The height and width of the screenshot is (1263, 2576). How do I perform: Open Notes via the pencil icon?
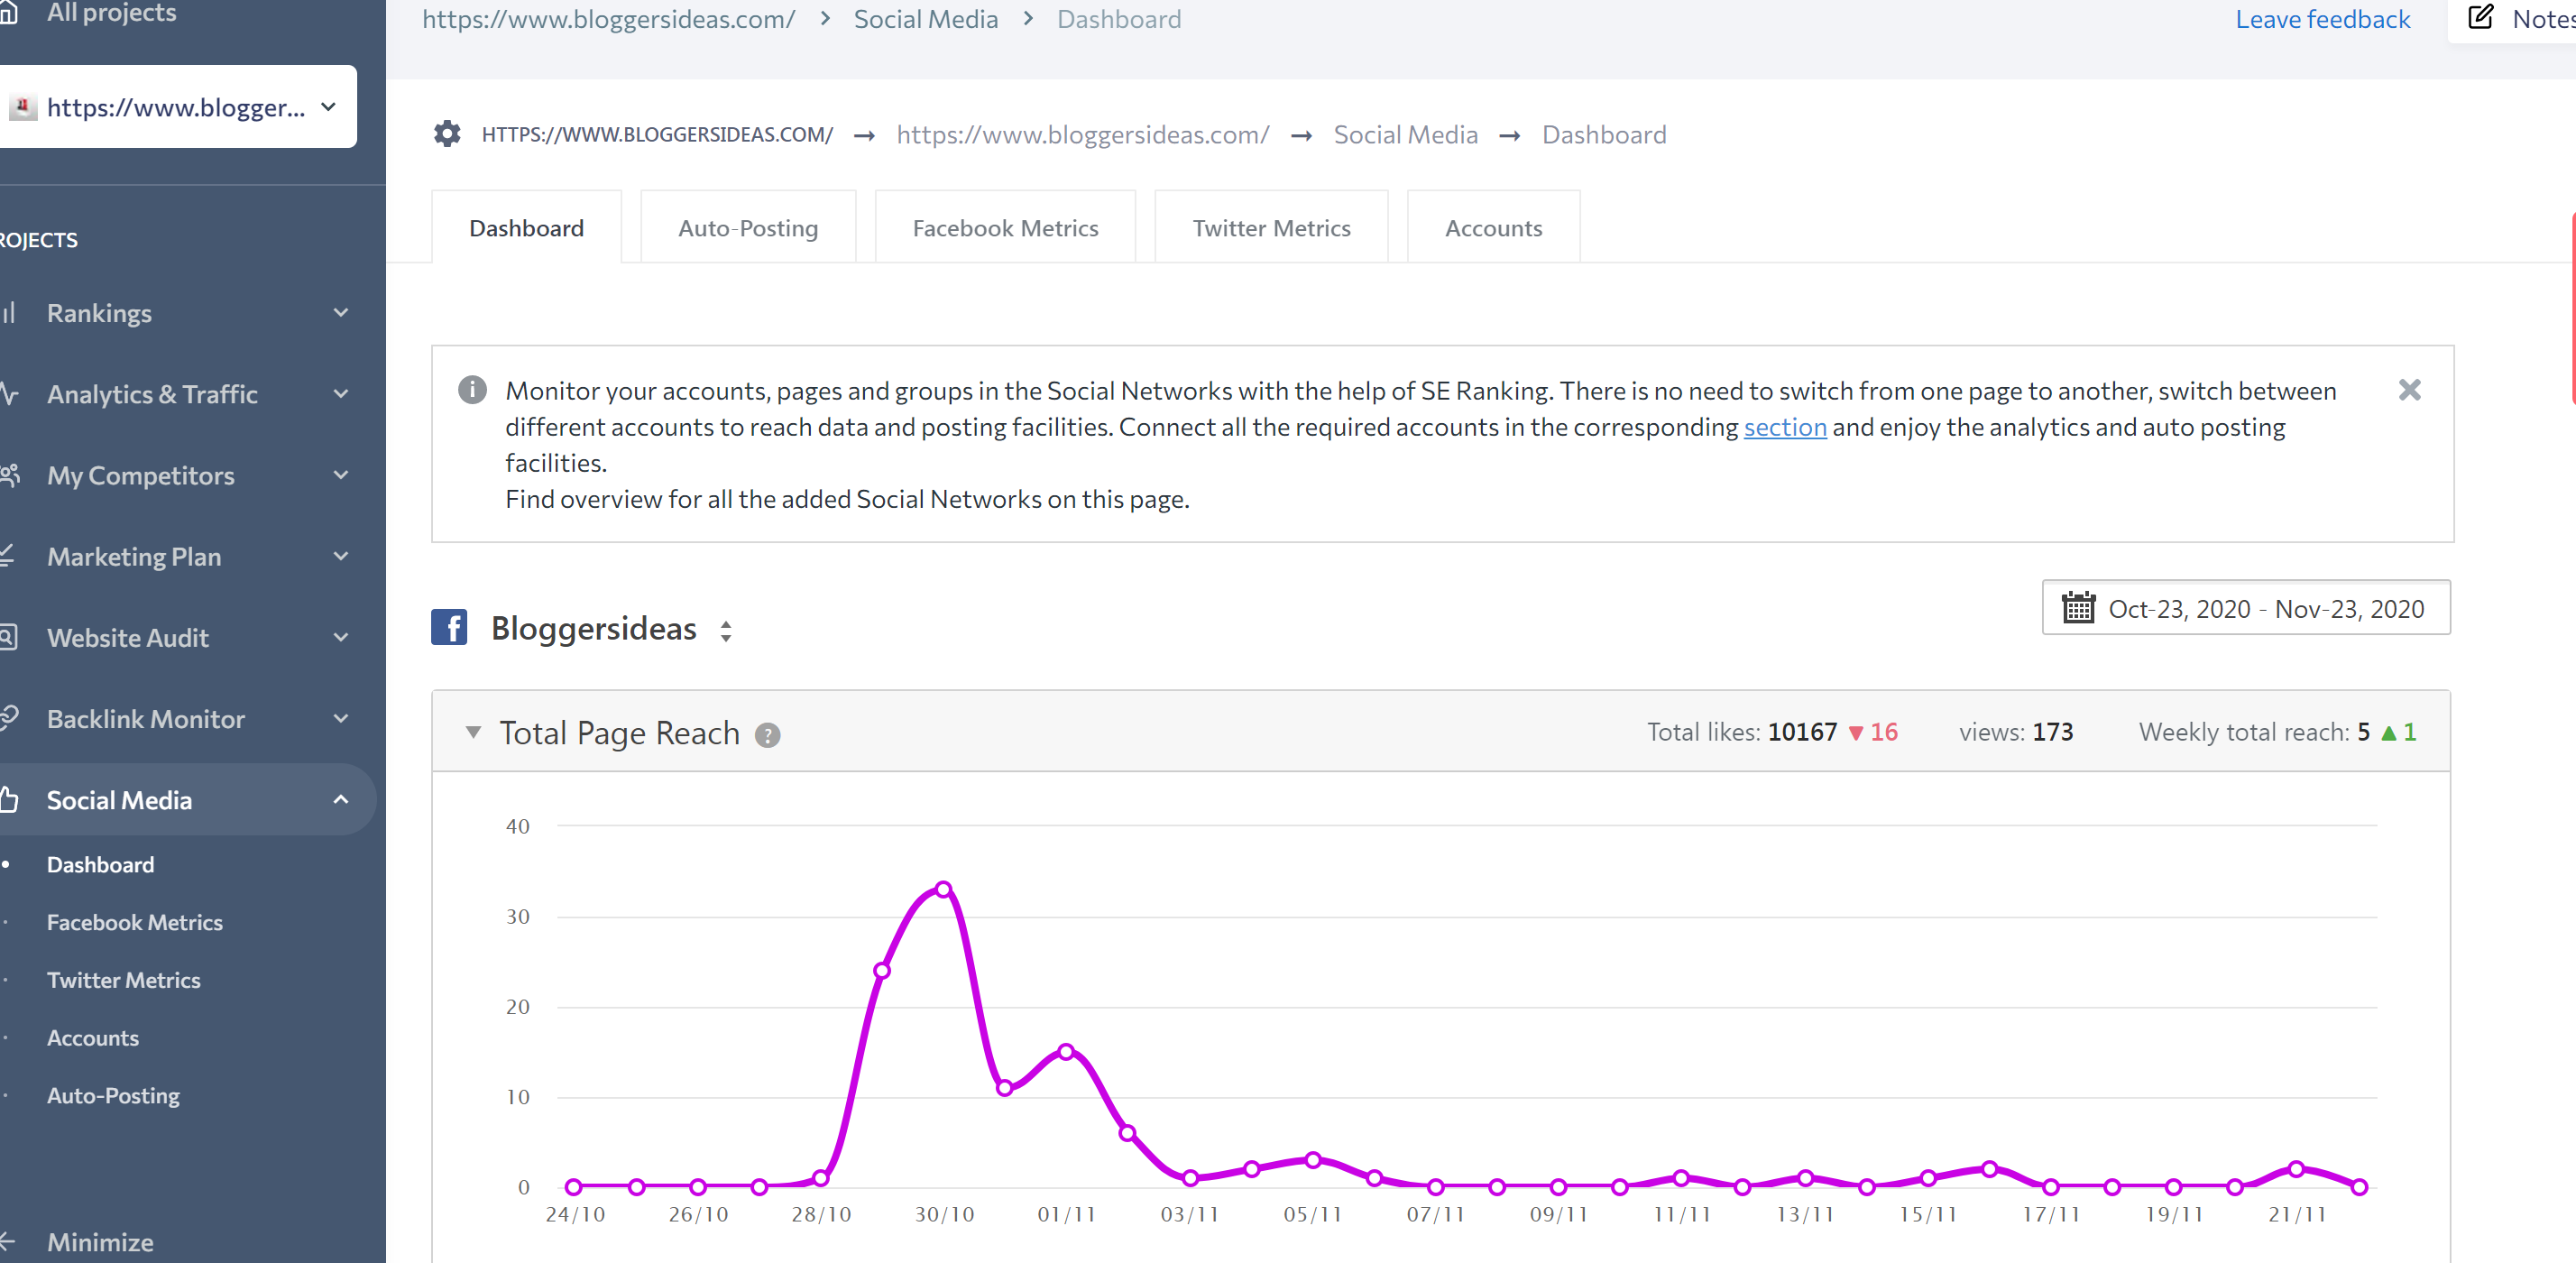[2480, 18]
